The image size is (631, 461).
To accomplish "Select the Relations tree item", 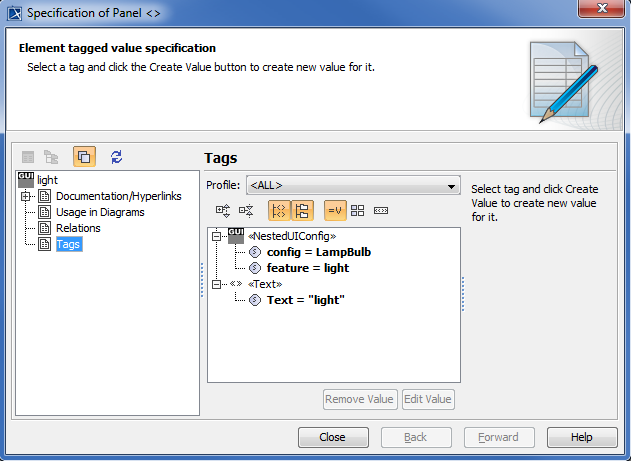I will pyautogui.click(x=78, y=228).
